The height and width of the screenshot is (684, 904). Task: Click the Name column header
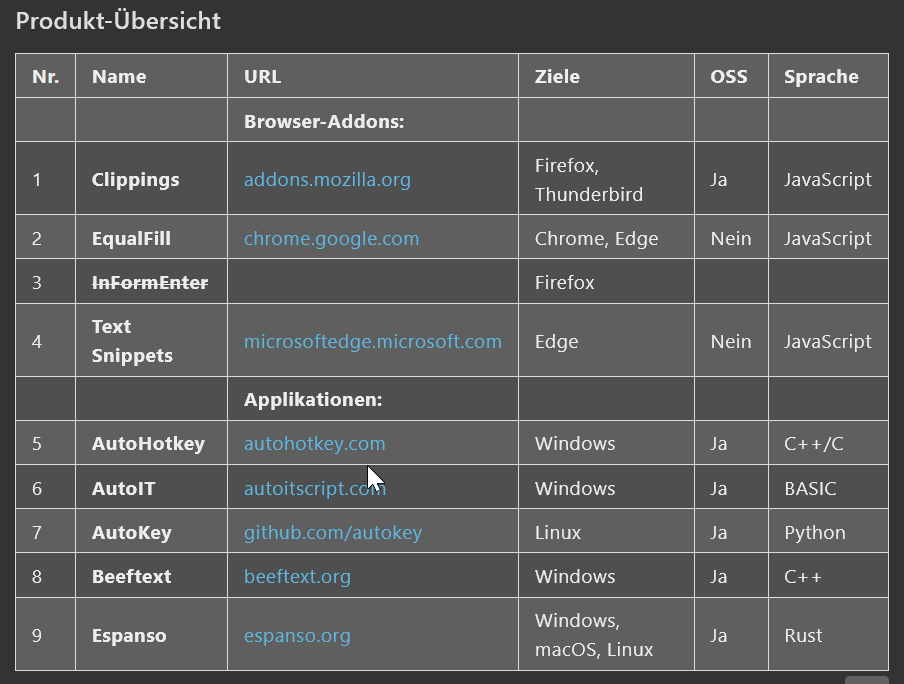(x=119, y=77)
